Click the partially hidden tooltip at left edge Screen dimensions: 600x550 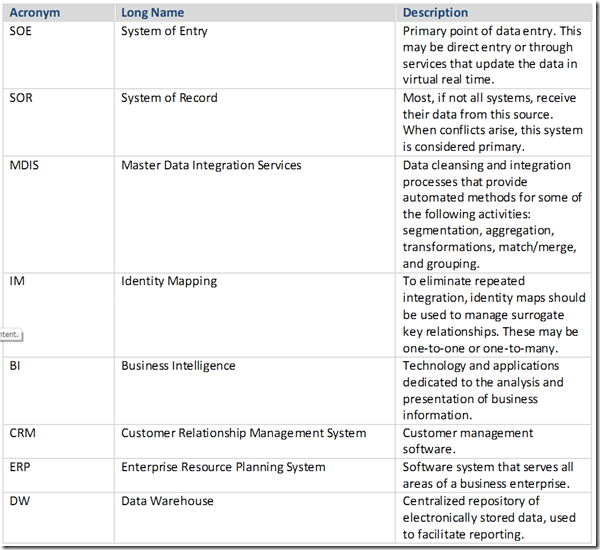pyautogui.click(x=10, y=334)
